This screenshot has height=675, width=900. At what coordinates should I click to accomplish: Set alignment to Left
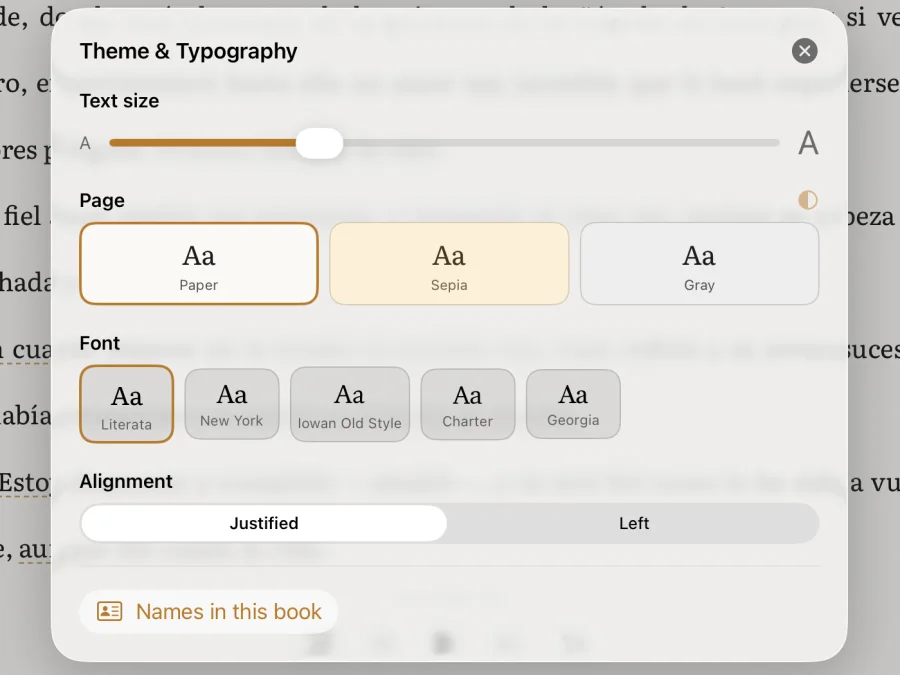[x=634, y=523]
